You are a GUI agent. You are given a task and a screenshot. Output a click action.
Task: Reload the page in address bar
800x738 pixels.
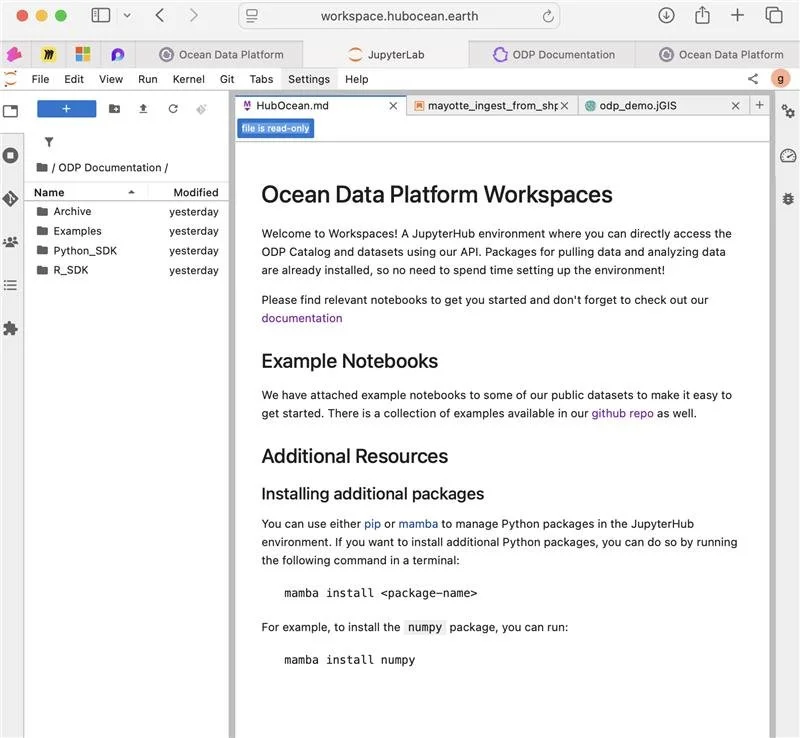(548, 16)
